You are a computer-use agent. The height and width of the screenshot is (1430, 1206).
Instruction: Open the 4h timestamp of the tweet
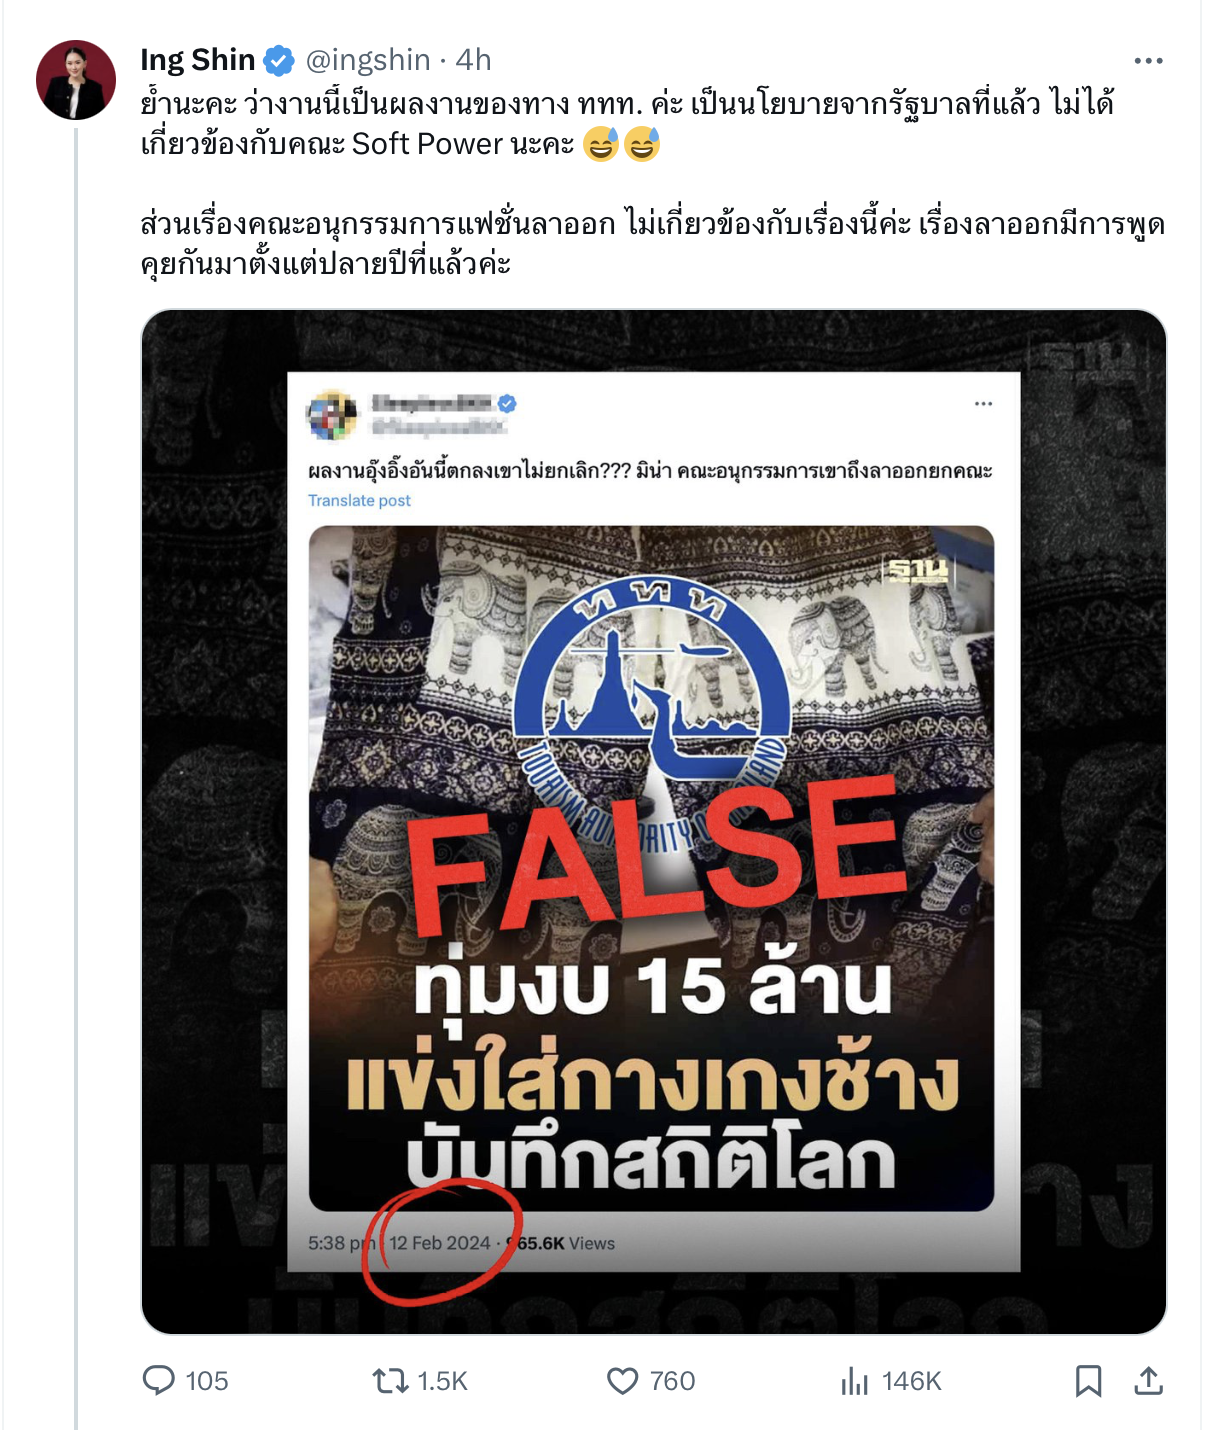[x=473, y=60]
